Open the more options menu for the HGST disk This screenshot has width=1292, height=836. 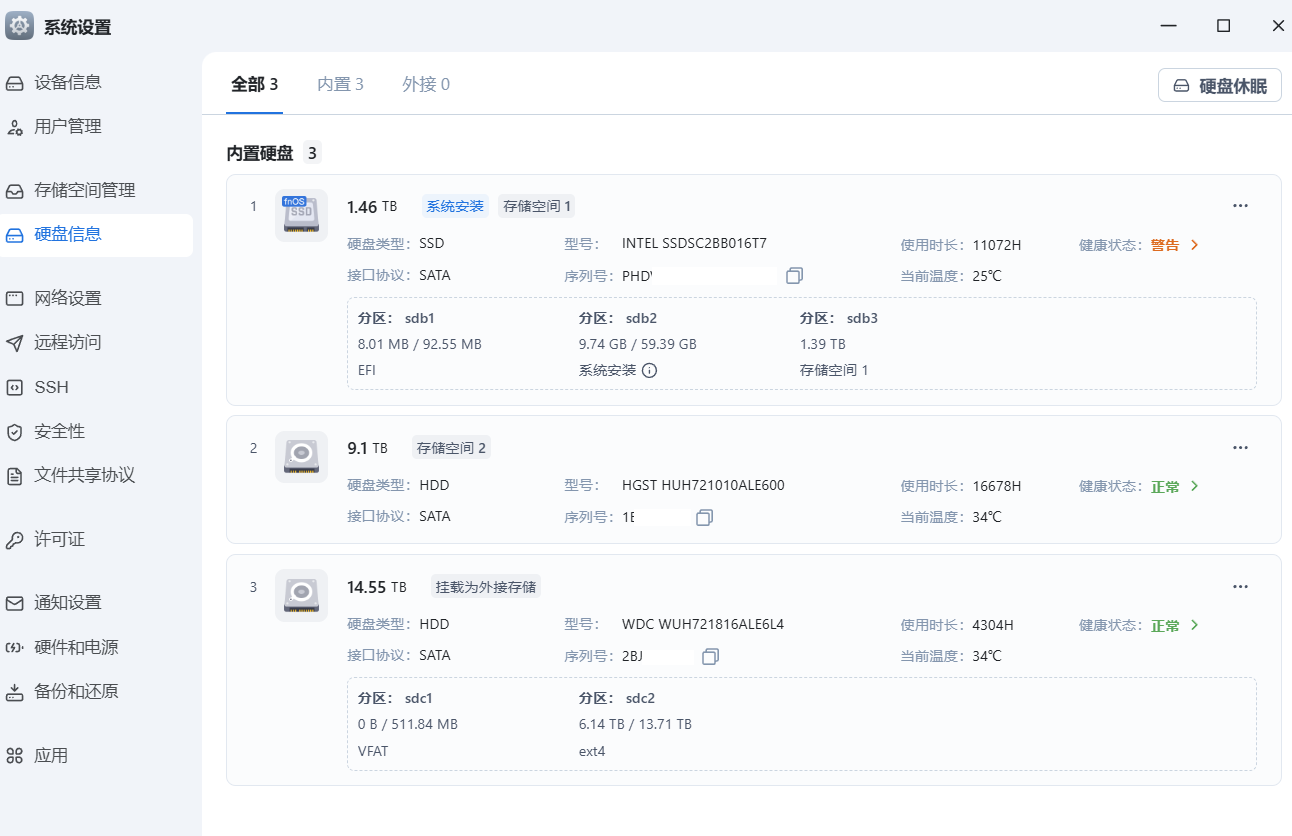pyautogui.click(x=1240, y=447)
